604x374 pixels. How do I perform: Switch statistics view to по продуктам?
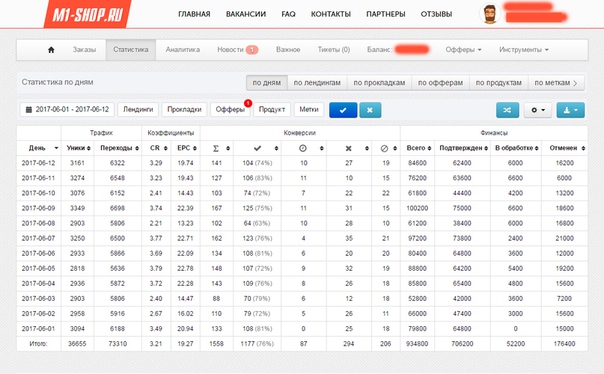click(x=498, y=83)
